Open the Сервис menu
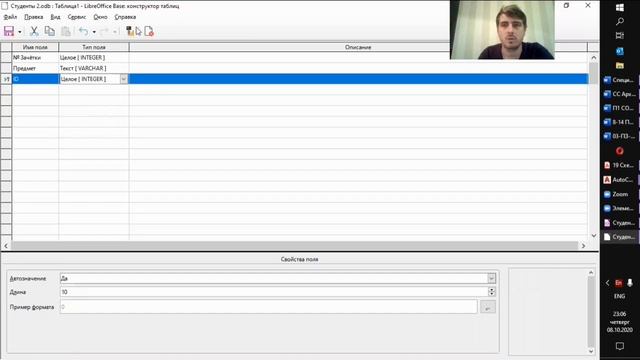This screenshot has width=640, height=360. (x=77, y=17)
